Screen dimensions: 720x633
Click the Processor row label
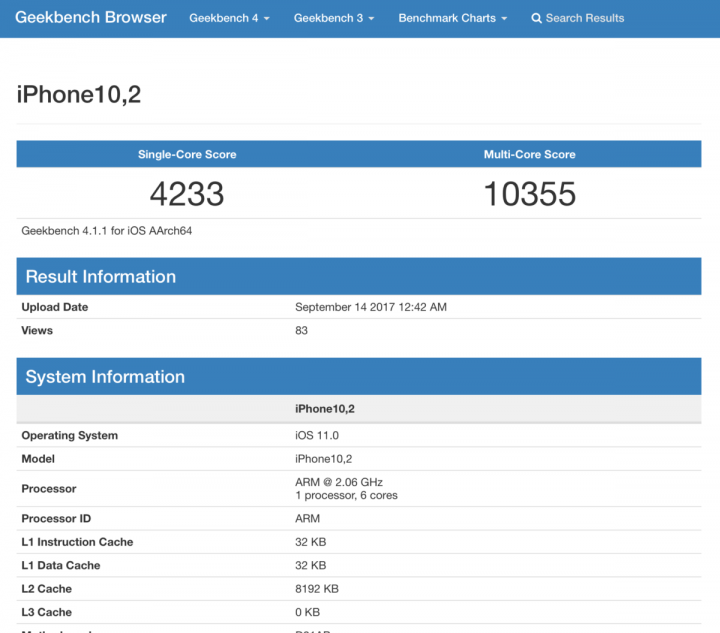(49, 488)
